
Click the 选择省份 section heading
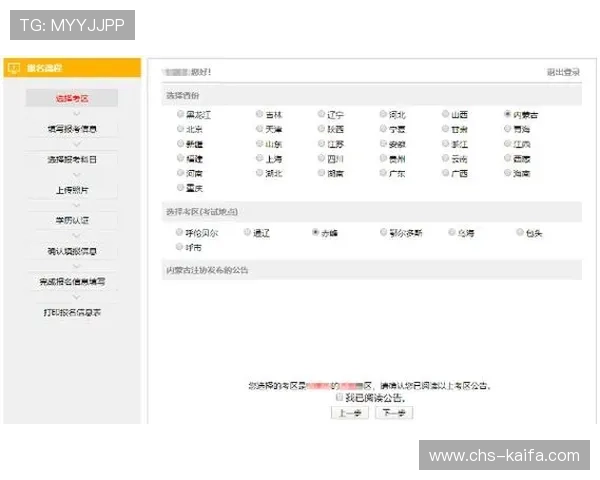(x=183, y=95)
